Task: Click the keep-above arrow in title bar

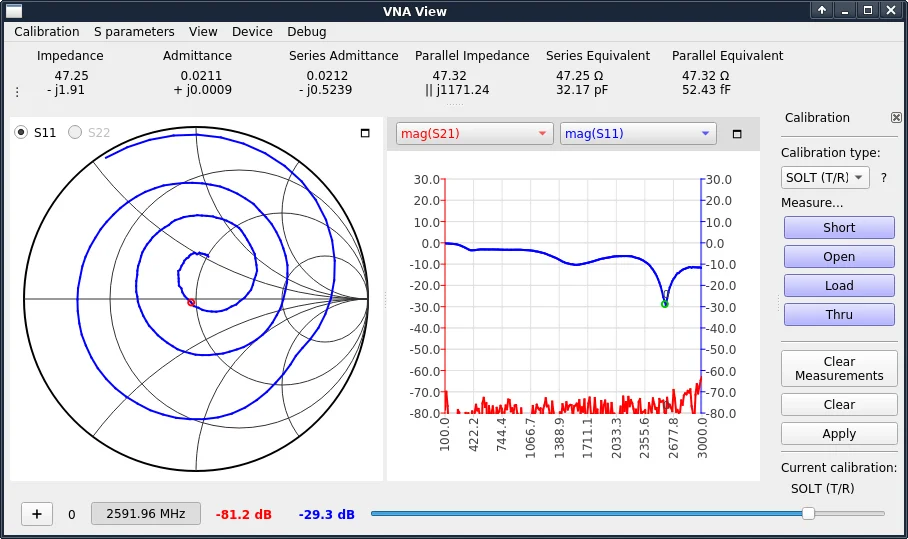Action: (x=822, y=11)
